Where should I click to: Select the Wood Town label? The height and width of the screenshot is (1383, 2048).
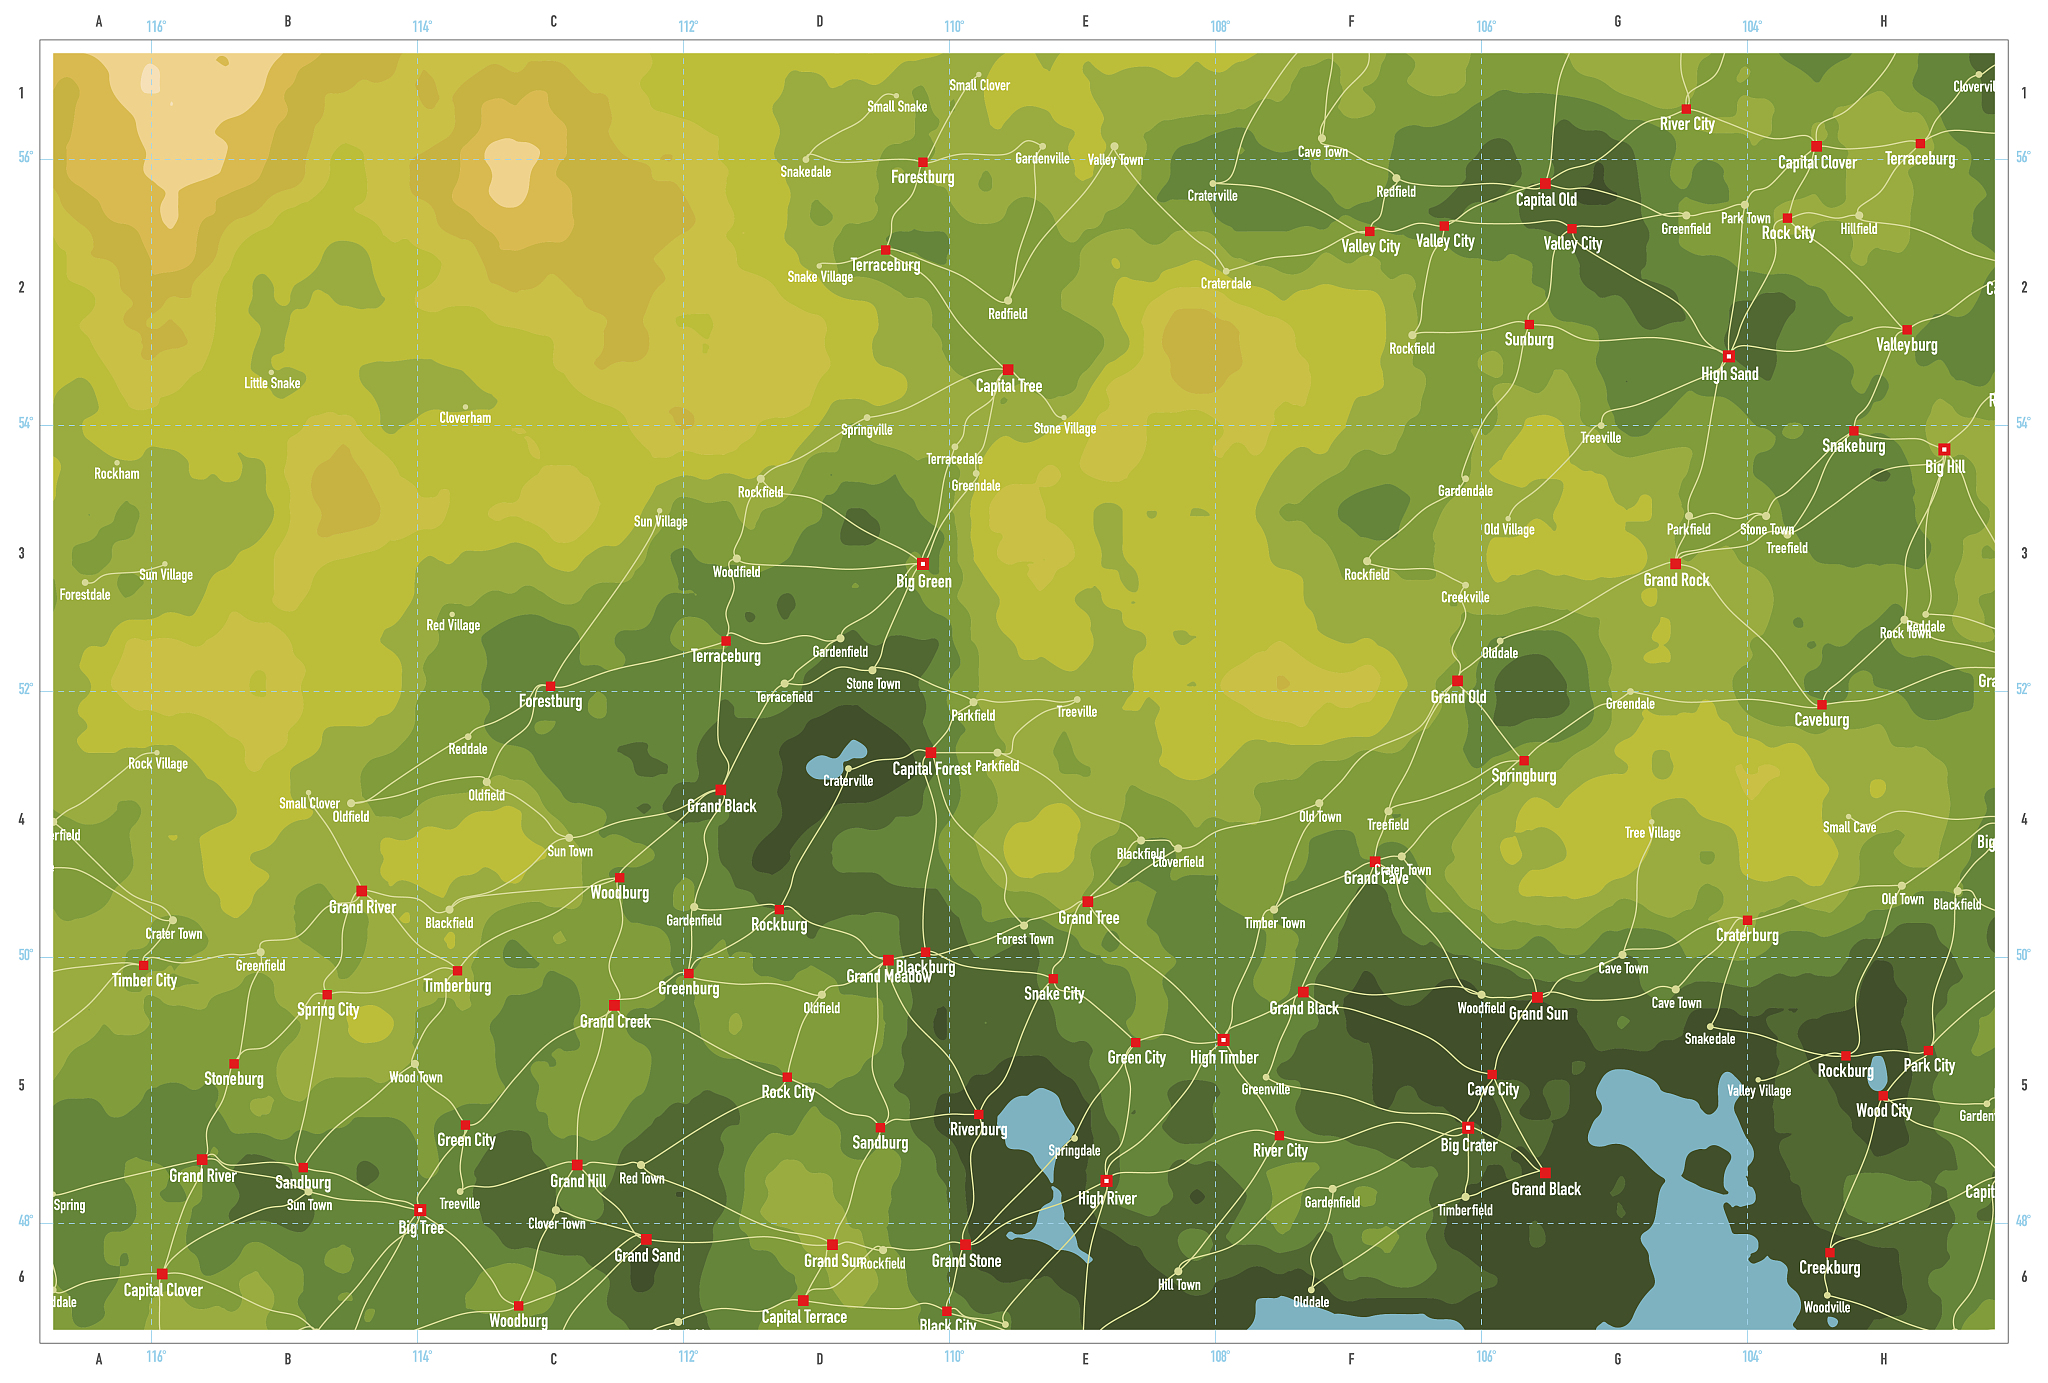[416, 1078]
